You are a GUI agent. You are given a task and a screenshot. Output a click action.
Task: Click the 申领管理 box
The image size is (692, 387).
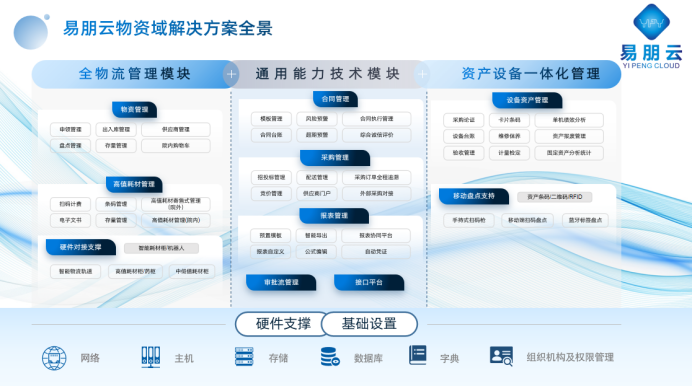click(71, 129)
